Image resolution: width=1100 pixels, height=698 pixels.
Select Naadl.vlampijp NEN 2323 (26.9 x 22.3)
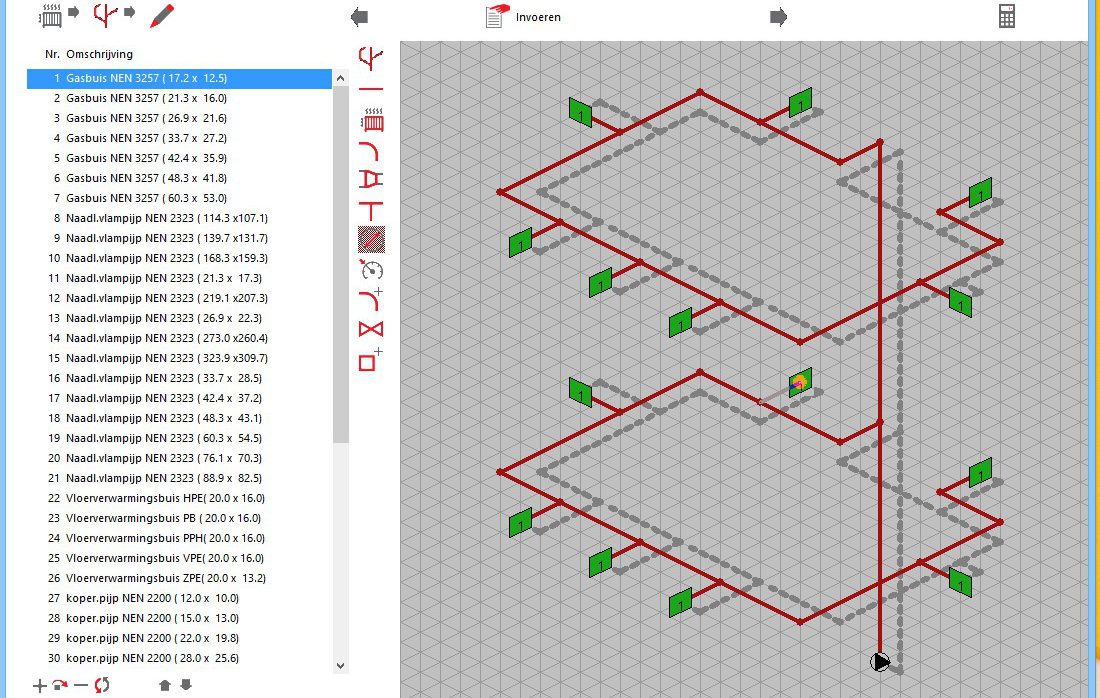coord(179,318)
